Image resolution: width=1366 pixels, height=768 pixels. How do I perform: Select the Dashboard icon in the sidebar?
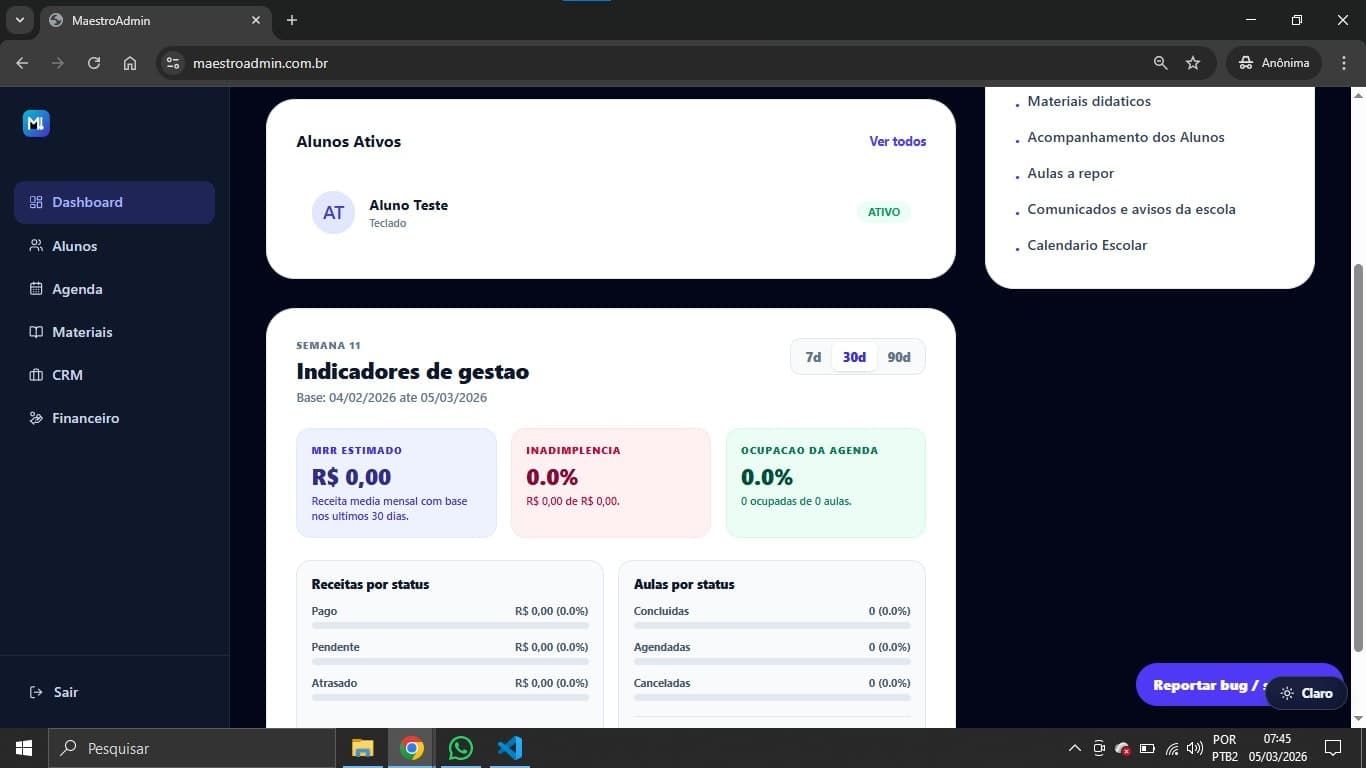[34, 201]
